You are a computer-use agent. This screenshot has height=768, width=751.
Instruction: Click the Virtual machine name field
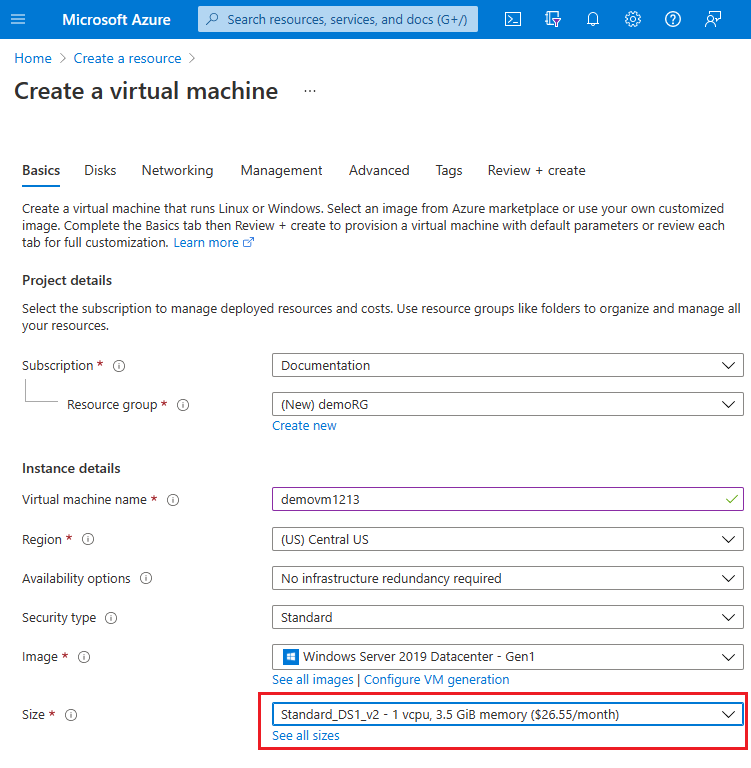point(508,499)
